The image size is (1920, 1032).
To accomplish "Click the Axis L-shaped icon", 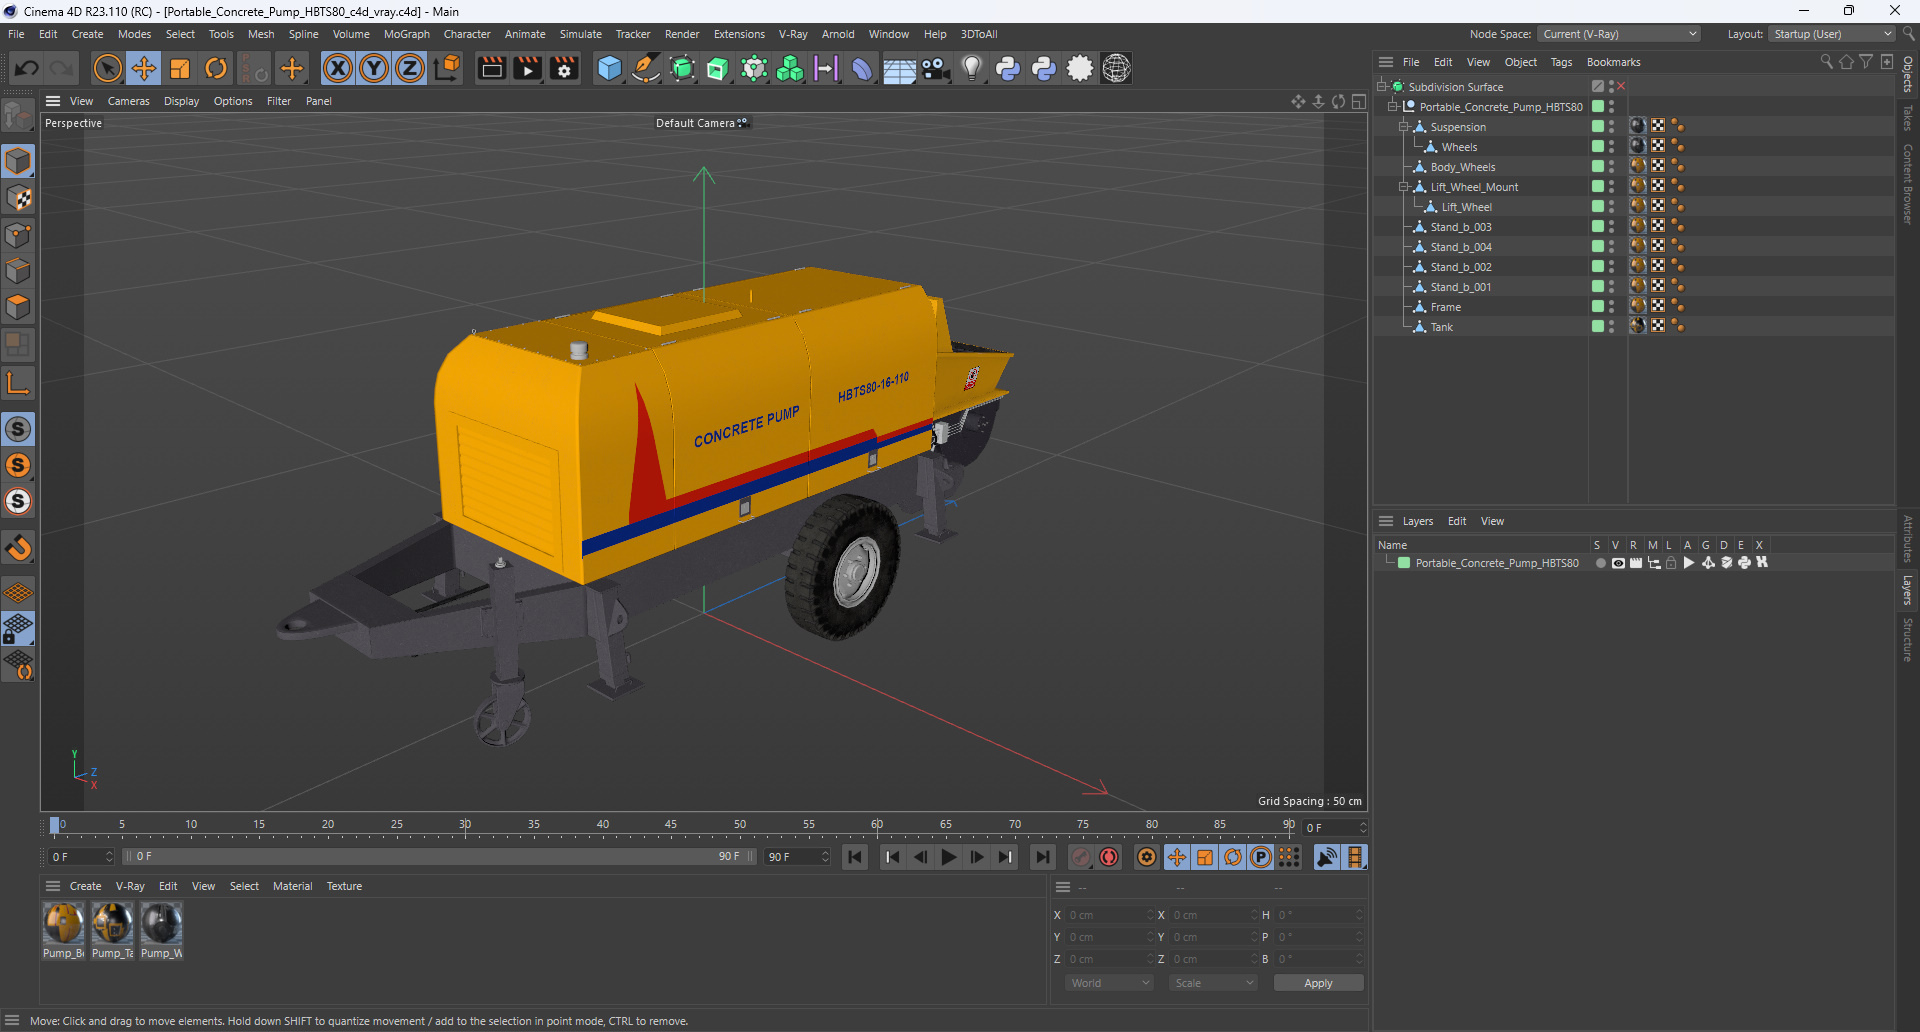I will 18,383.
